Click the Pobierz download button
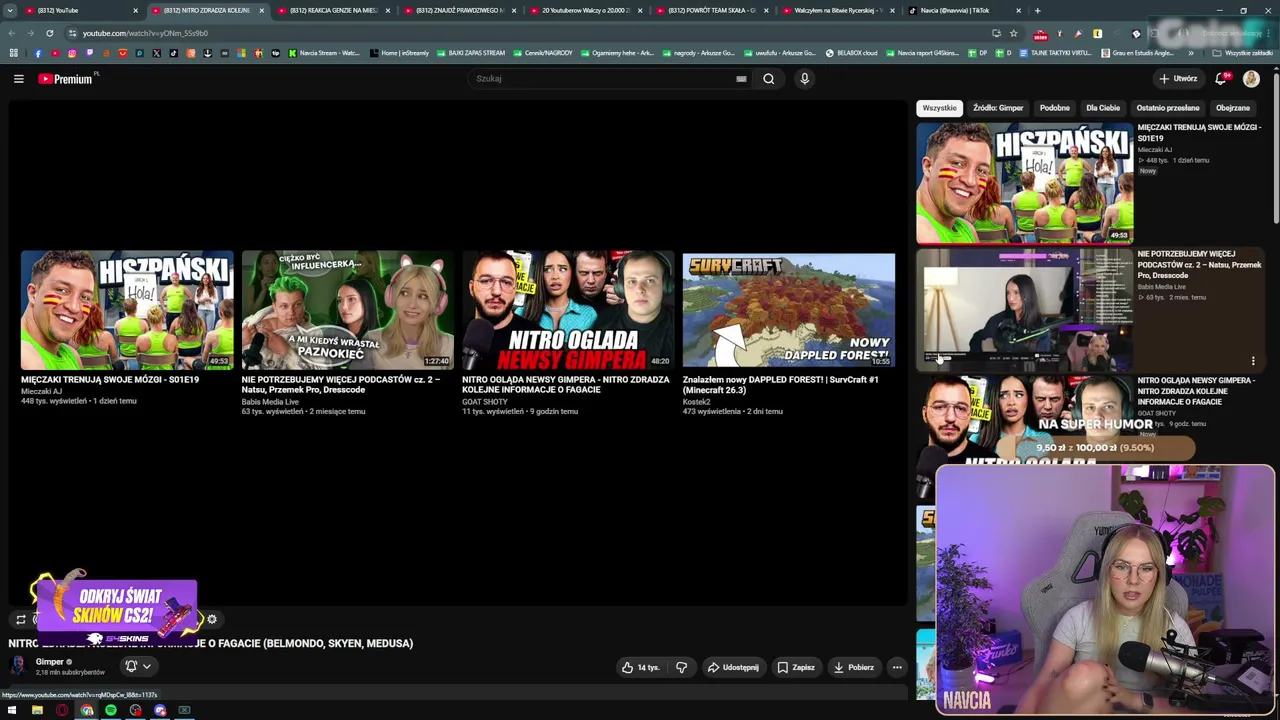Viewport: 1280px width, 720px height. pyautogui.click(x=854, y=667)
